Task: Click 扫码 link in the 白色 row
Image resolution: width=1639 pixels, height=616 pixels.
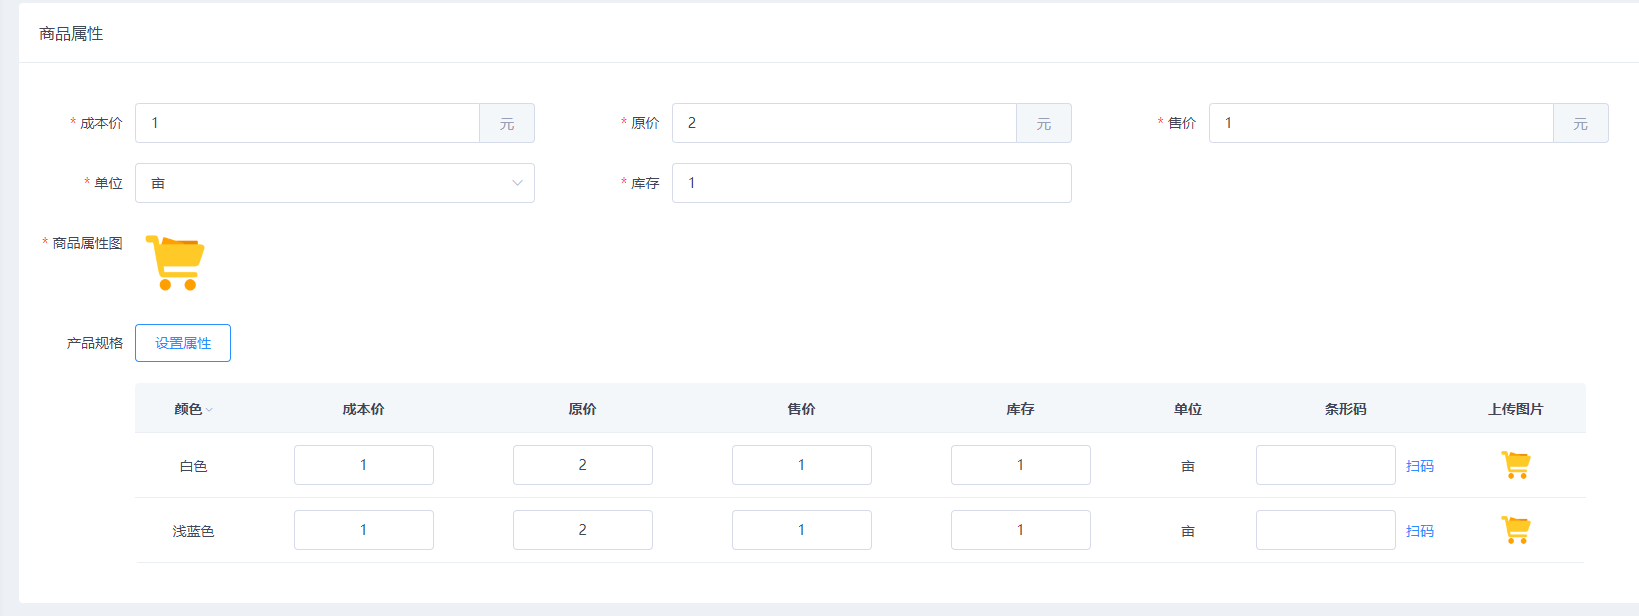Action: coord(1419,466)
